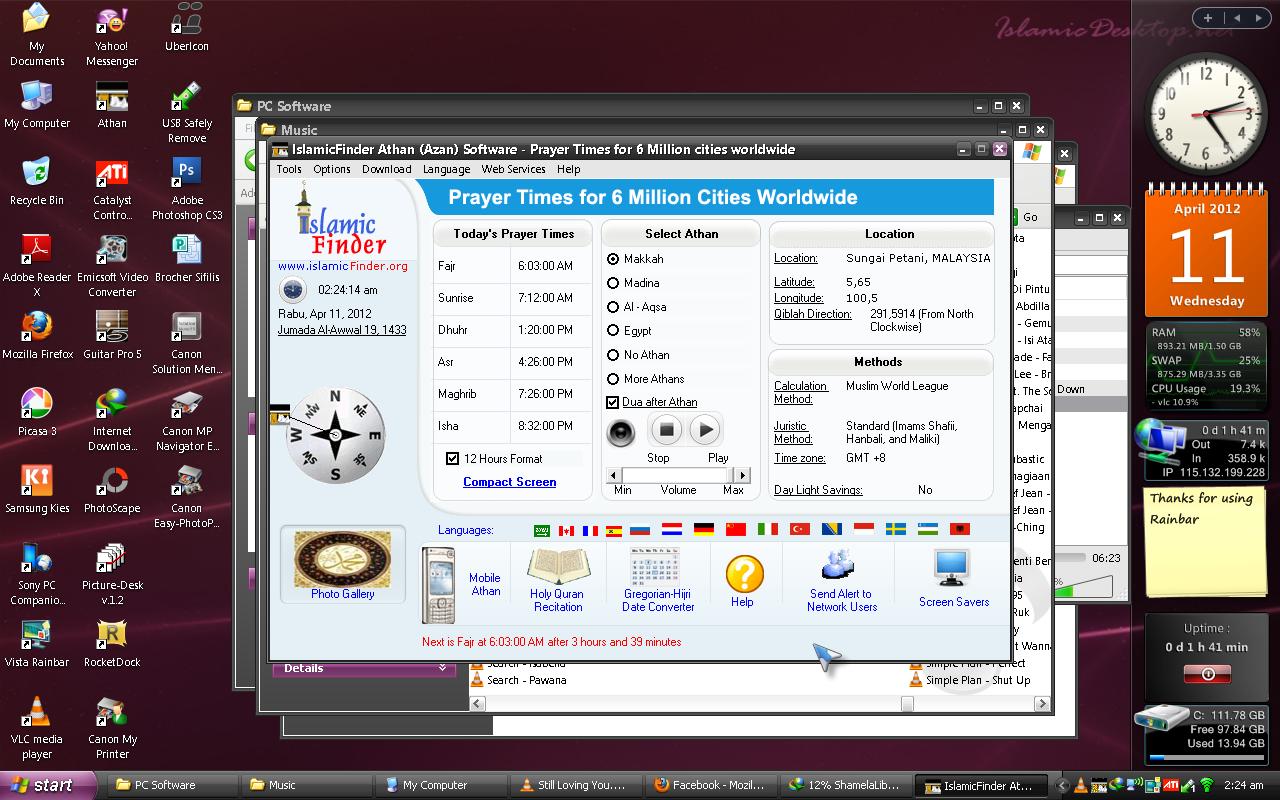Click the Music window horizontal scrollbar
This screenshot has width=1280, height=800.
click(760, 704)
